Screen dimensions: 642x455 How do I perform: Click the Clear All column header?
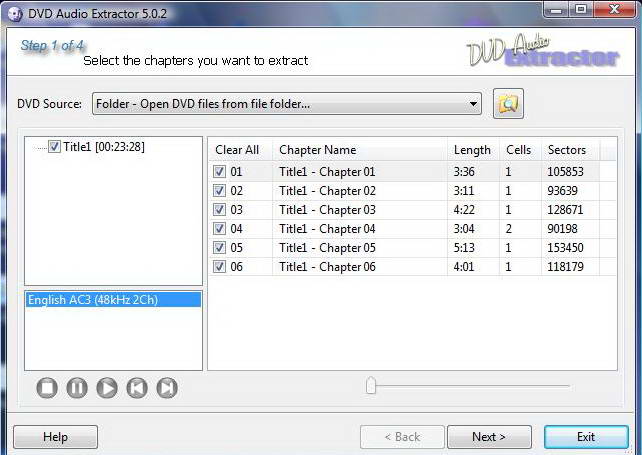click(x=237, y=150)
